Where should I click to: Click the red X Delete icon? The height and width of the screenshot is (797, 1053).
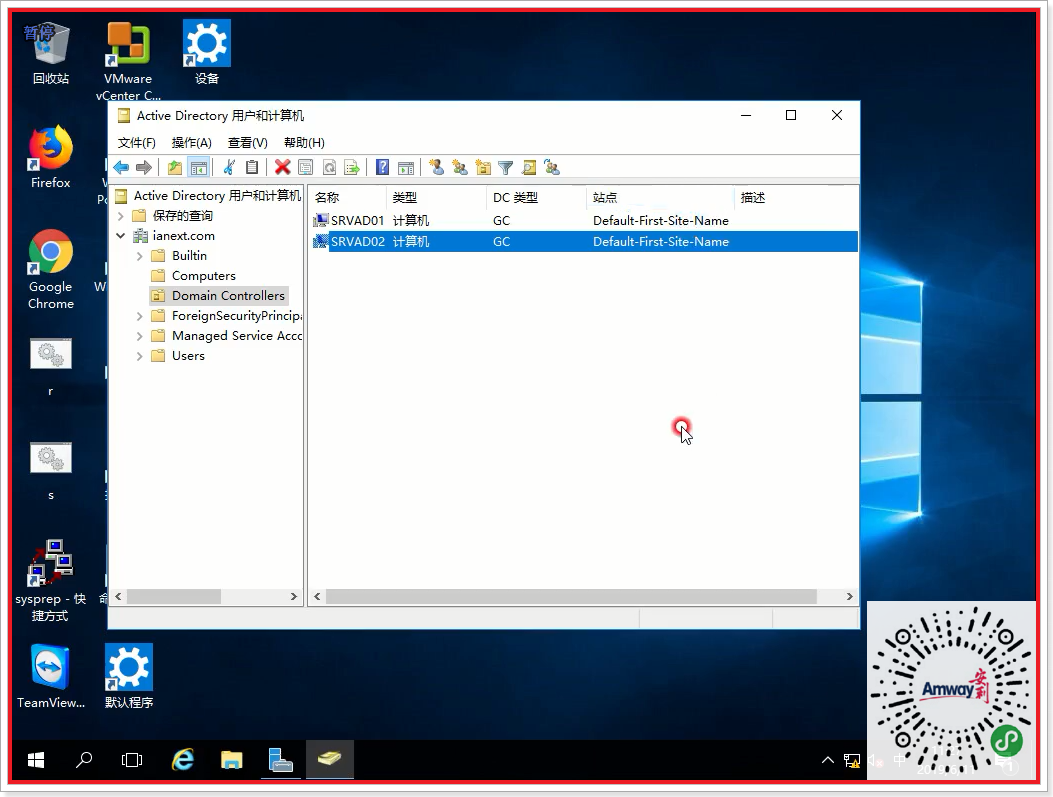[283, 167]
